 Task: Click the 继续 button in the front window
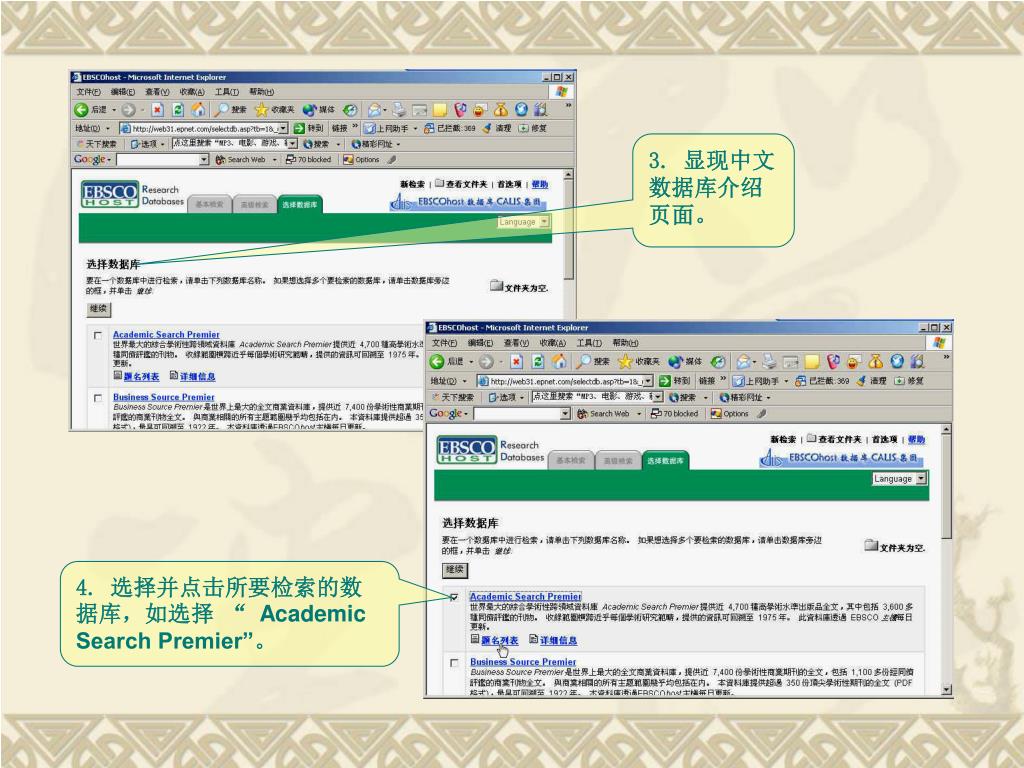click(x=455, y=570)
